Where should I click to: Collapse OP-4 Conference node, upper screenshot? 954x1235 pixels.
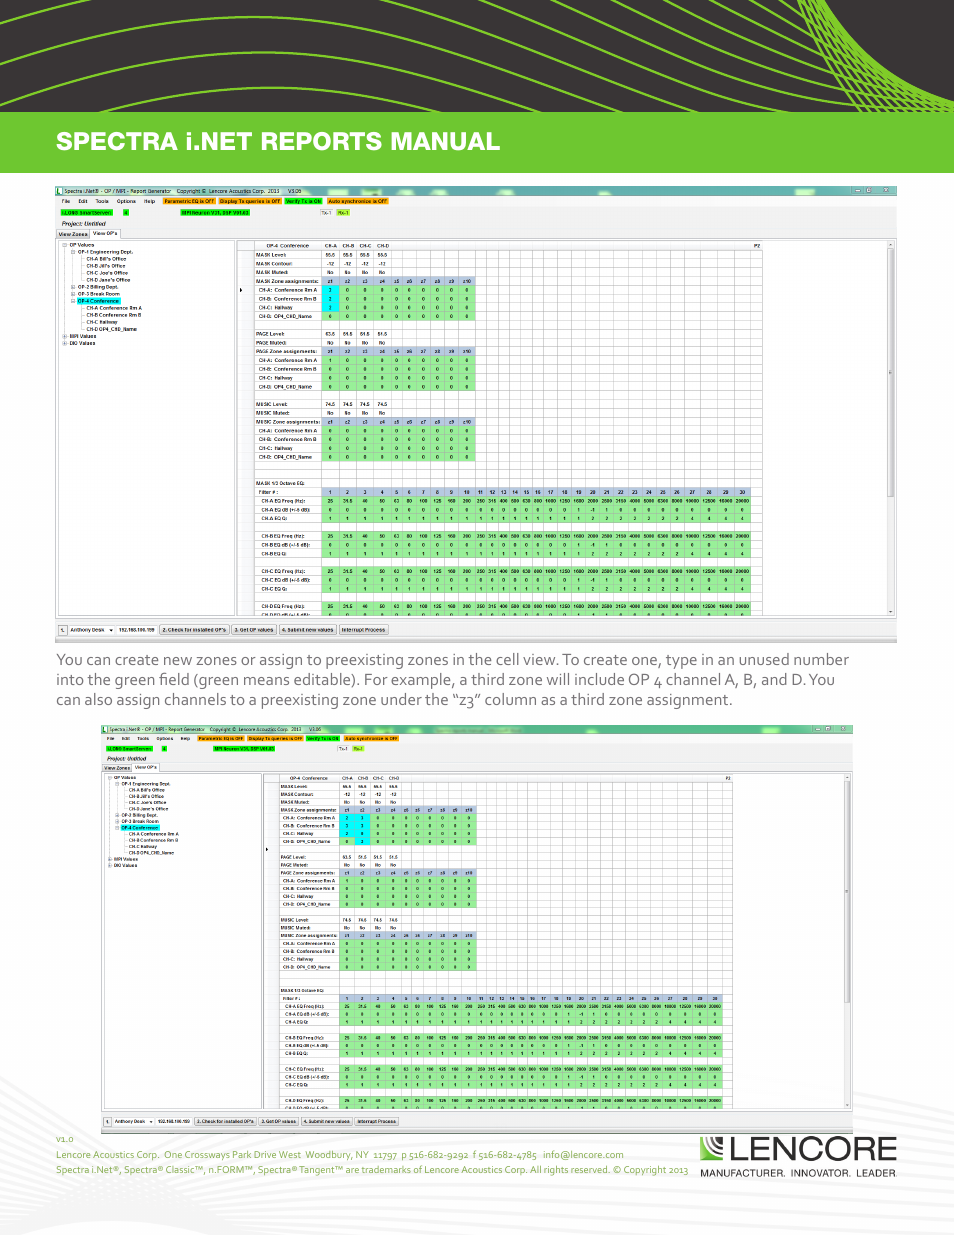coord(73,301)
